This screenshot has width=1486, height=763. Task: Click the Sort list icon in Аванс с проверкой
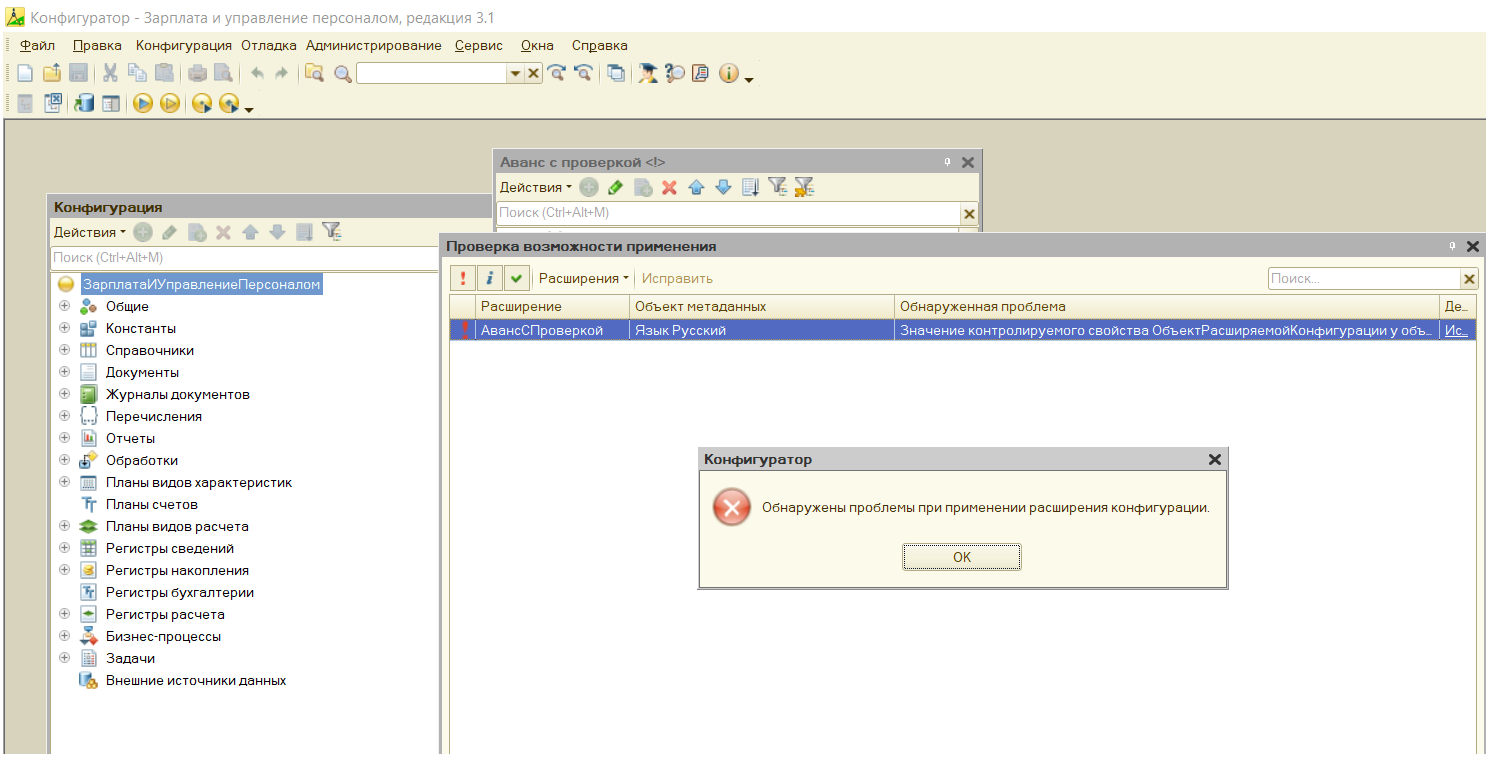click(x=750, y=187)
